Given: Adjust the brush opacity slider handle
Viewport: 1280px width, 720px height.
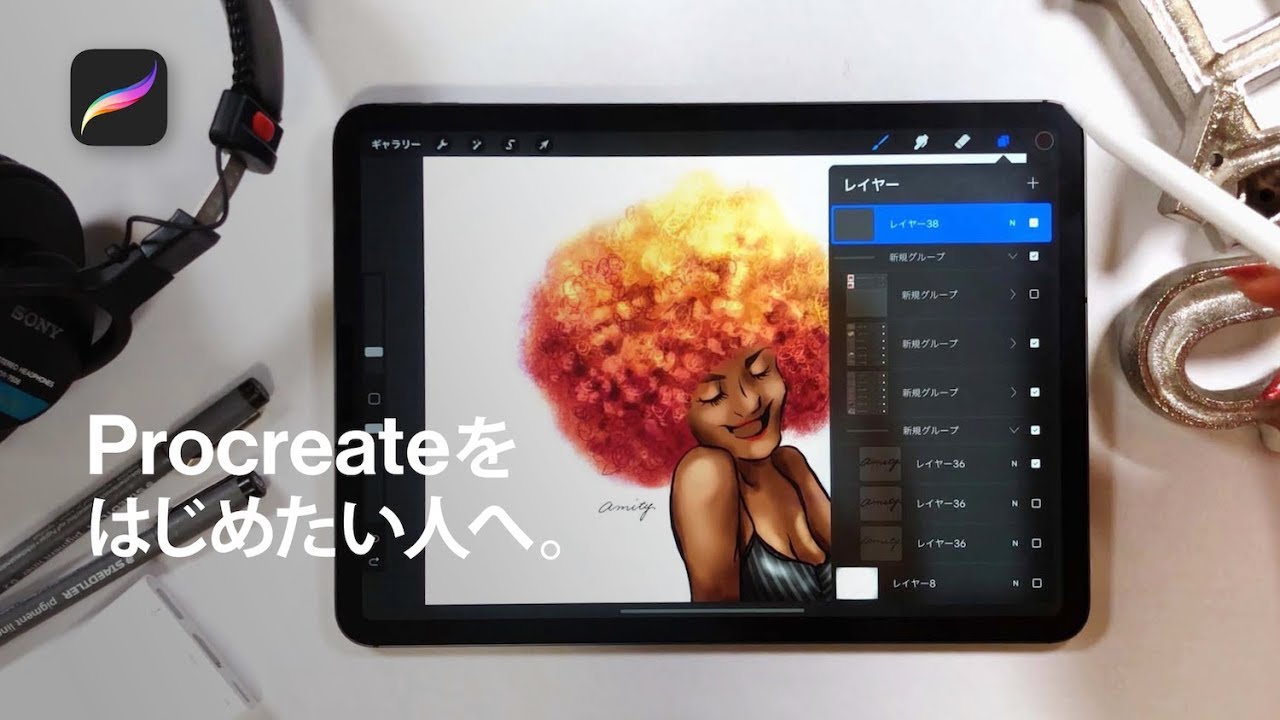Looking at the screenshot, I should pyautogui.click(x=374, y=428).
